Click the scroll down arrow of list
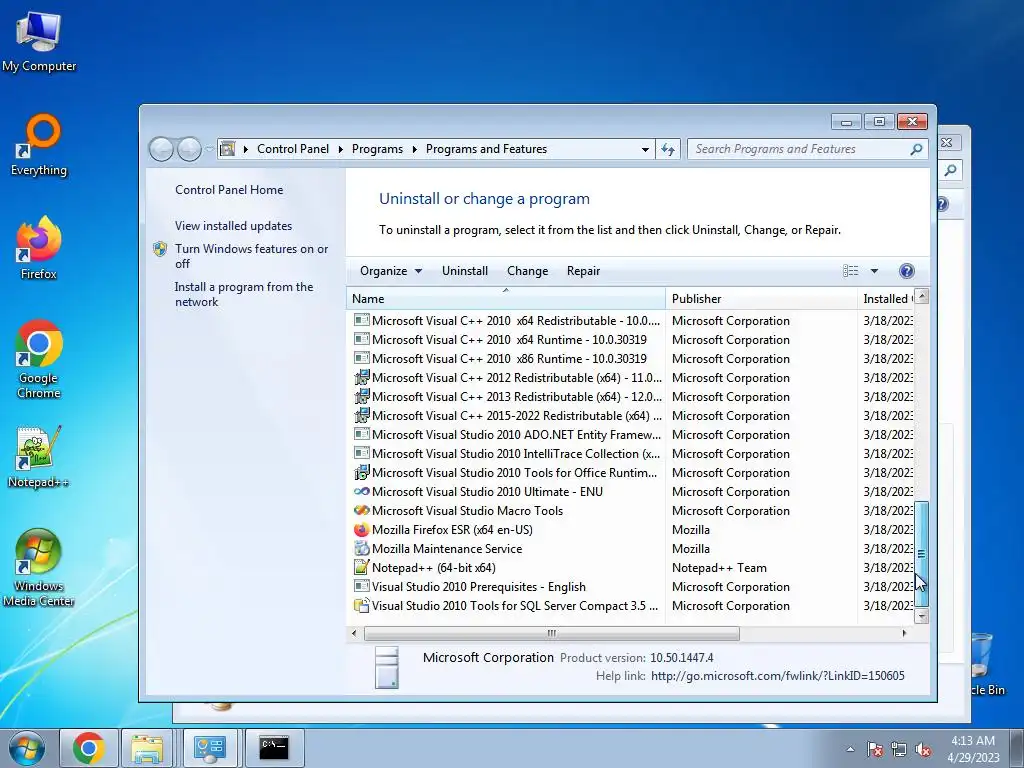The height and width of the screenshot is (768, 1024). click(921, 616)
